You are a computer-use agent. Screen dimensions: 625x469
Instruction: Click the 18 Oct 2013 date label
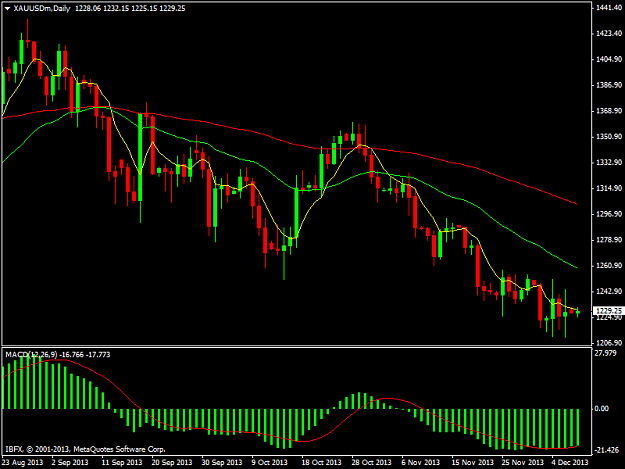pos(321,462)
